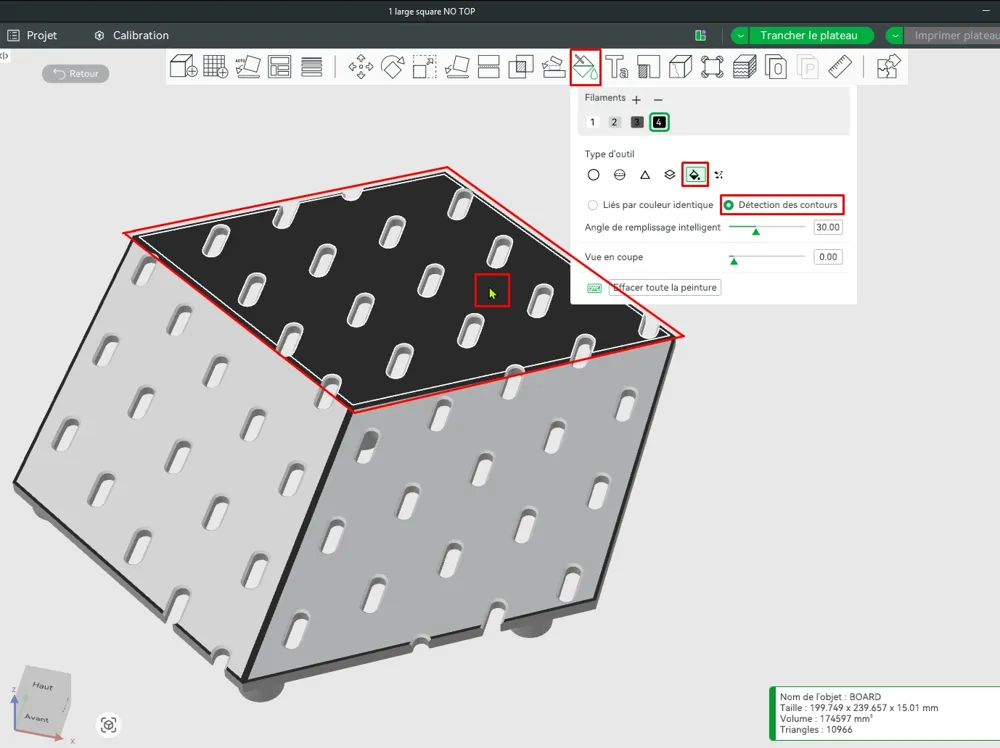
Task: Click 'Effacer toute la peinture' button
Action: (665, 288)
